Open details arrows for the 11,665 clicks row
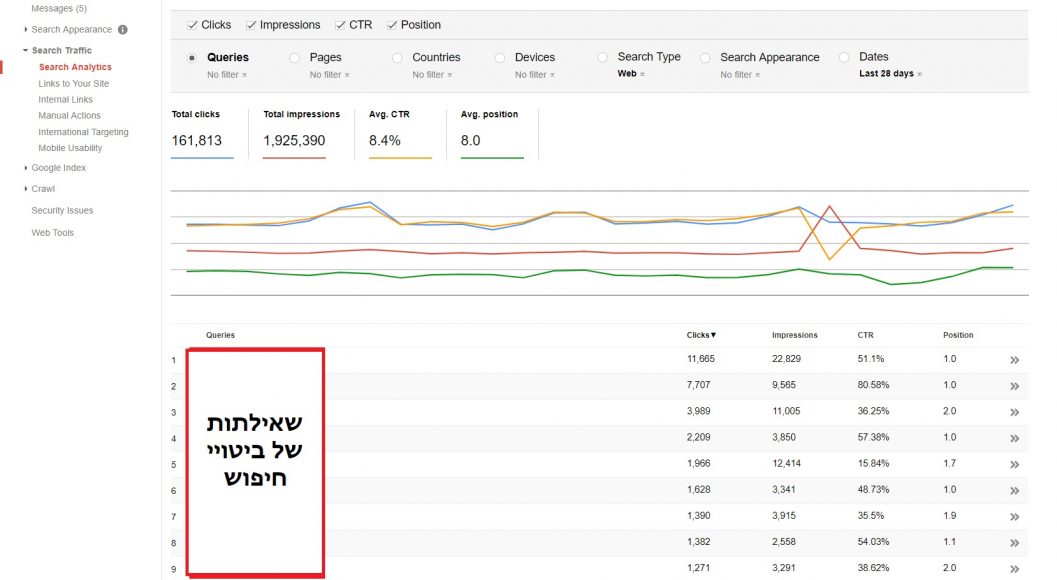 tap(1014, 360)
